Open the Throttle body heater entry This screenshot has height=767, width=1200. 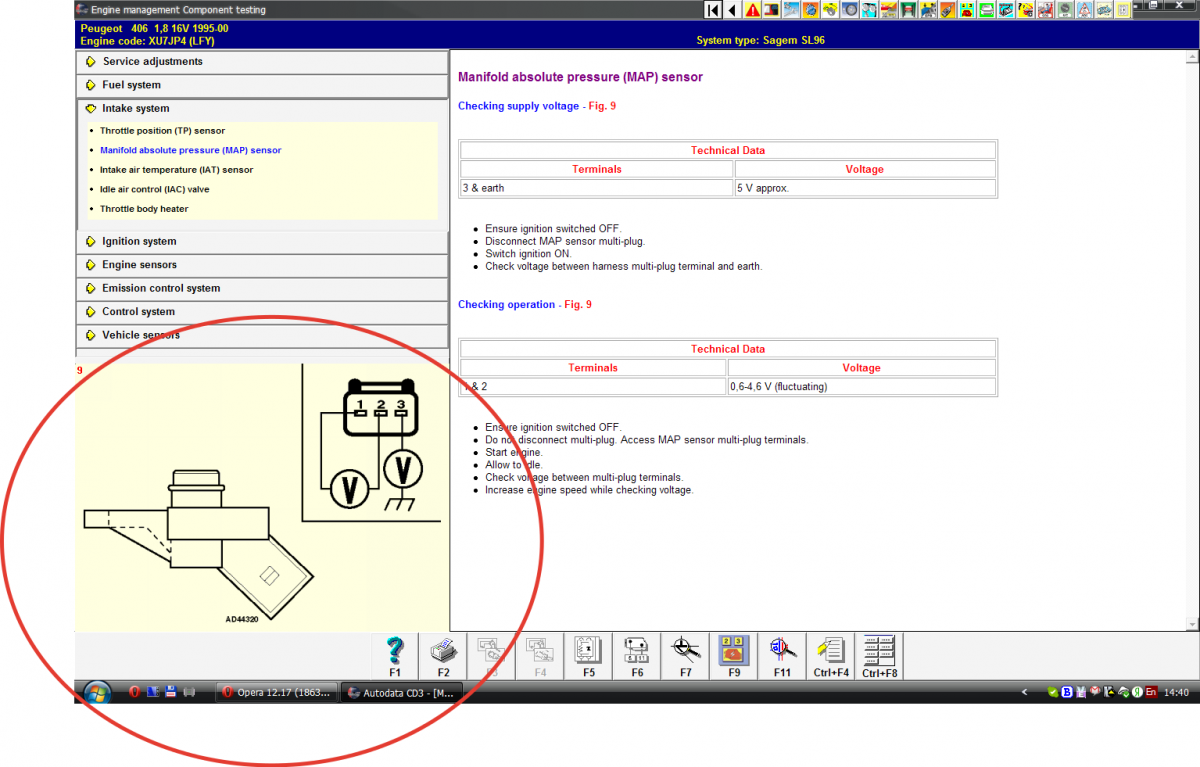(144, 209)
